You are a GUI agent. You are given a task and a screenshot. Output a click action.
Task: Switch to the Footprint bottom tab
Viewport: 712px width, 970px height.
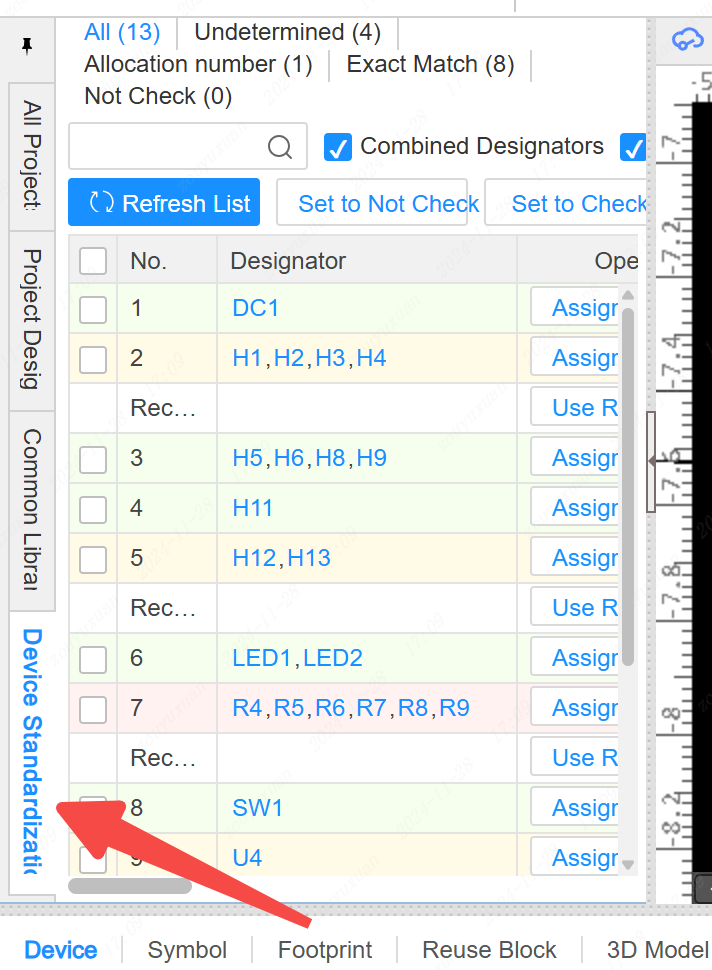[325, 950]
